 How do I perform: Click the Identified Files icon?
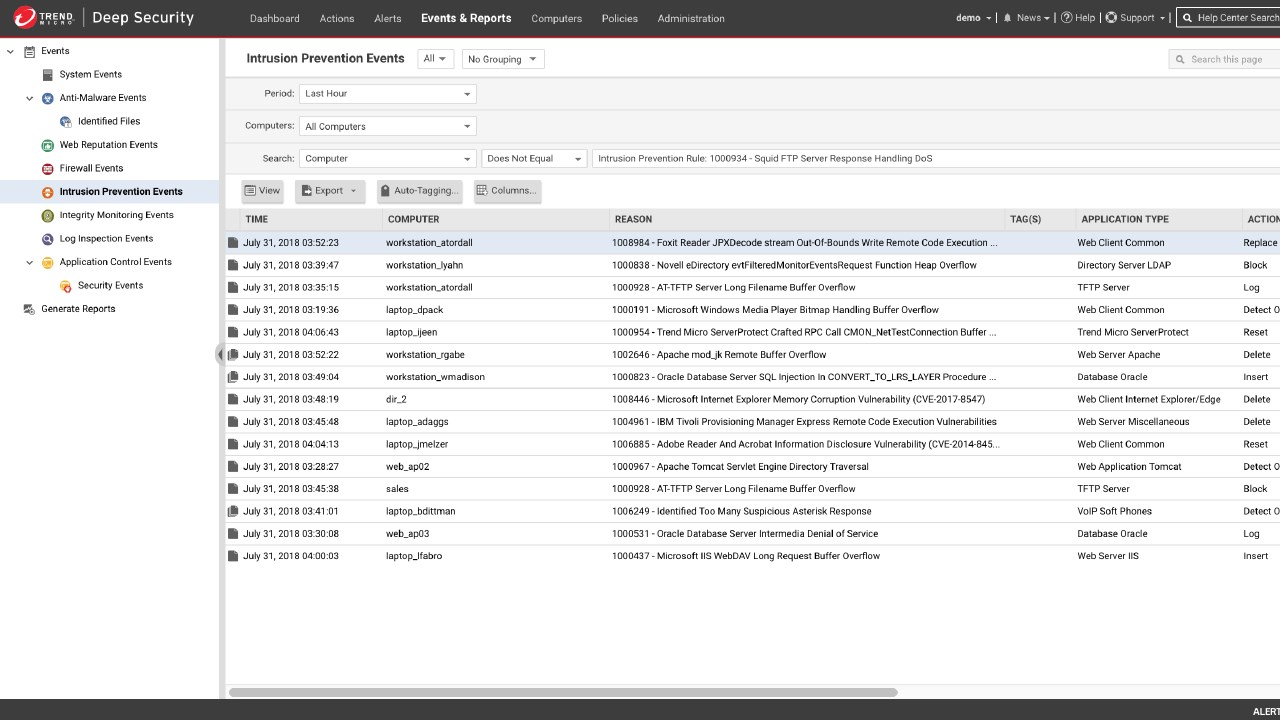(66, 122)
